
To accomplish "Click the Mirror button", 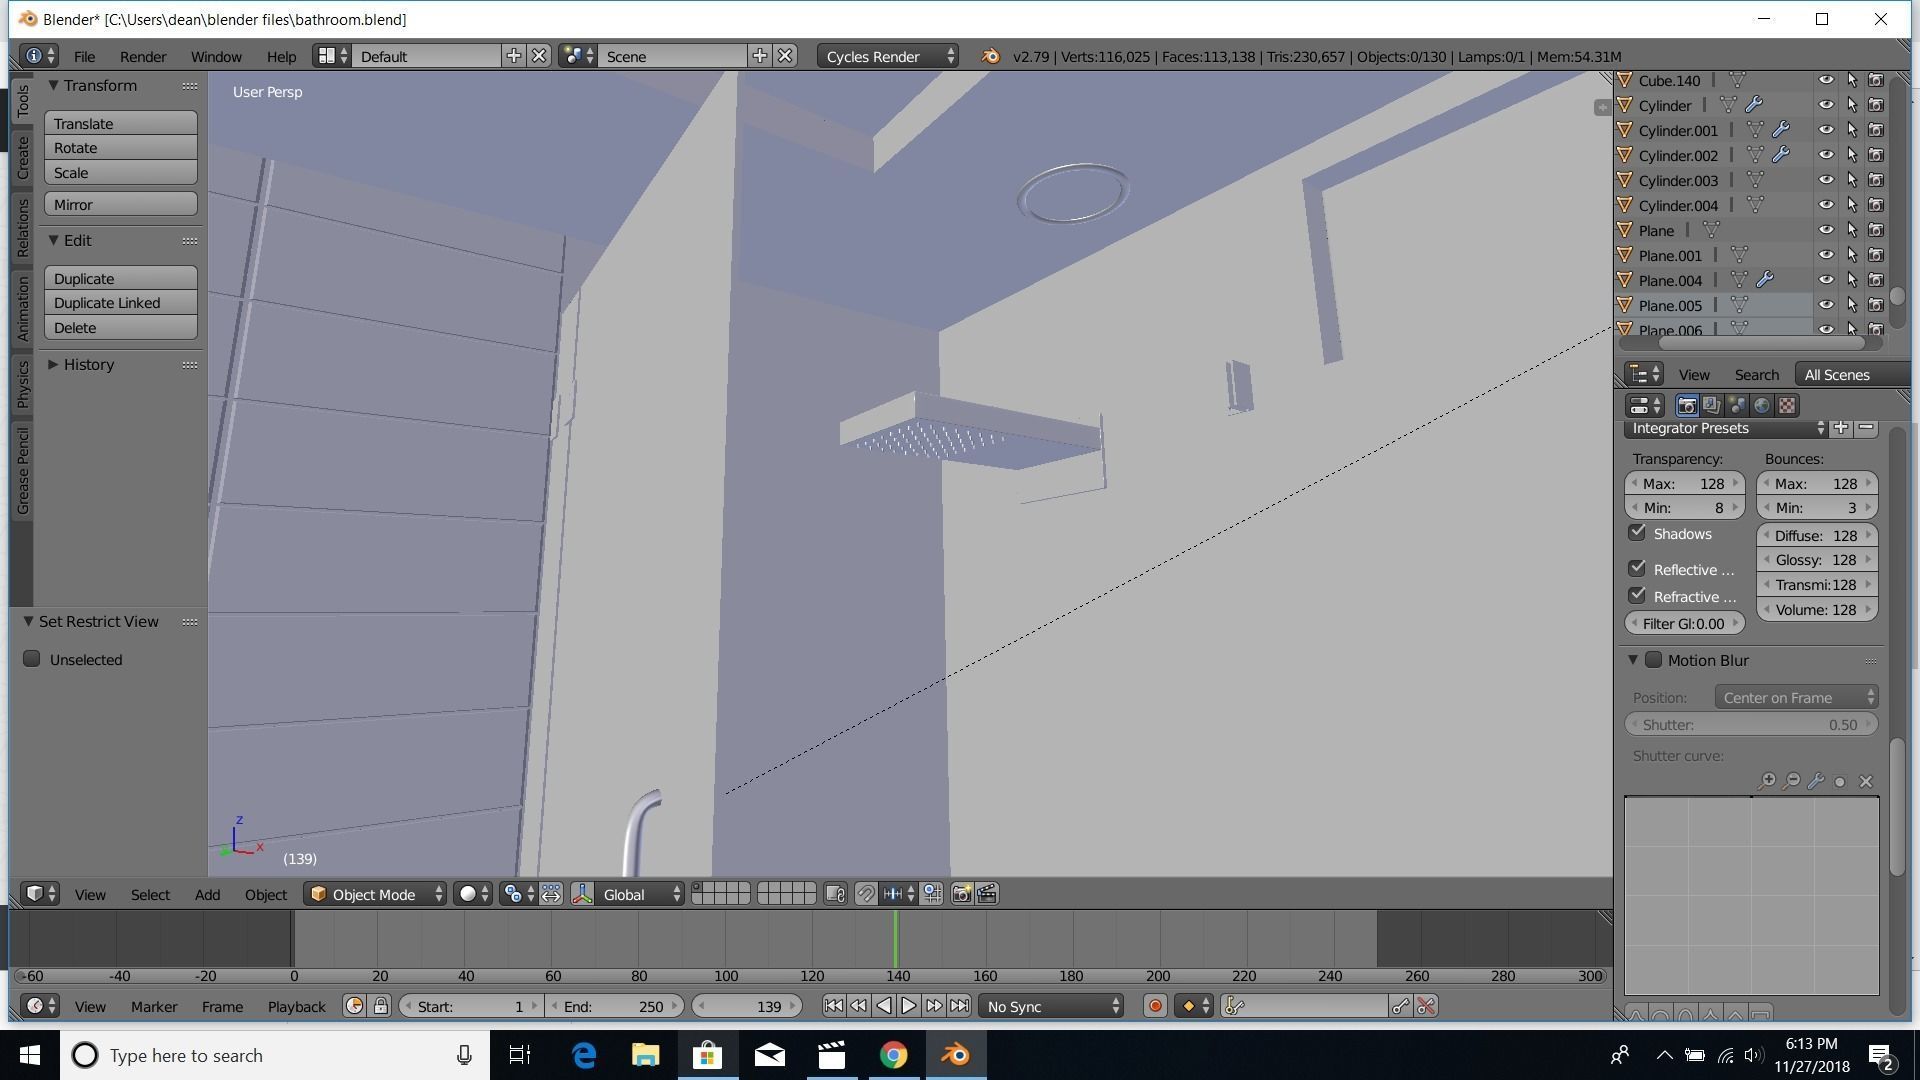I will (121, 204).
